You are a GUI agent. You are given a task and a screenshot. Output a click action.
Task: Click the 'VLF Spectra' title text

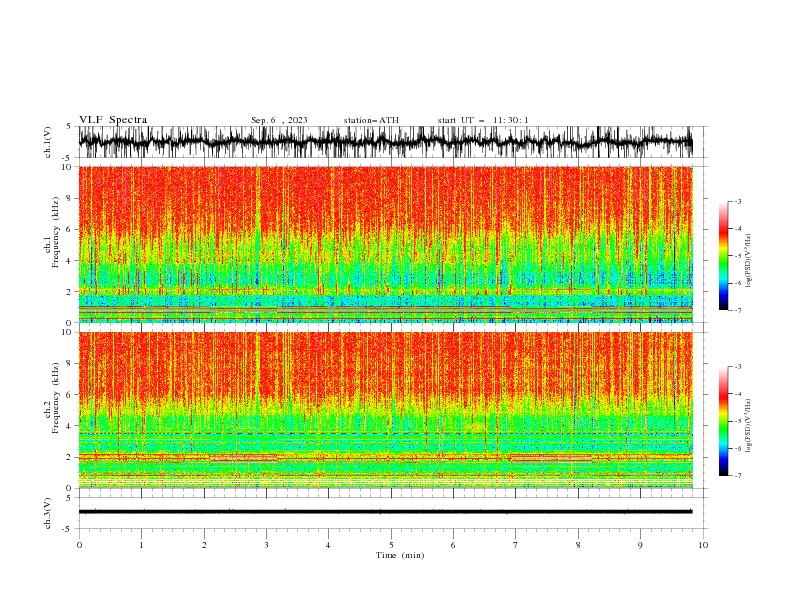coord(113,120)
